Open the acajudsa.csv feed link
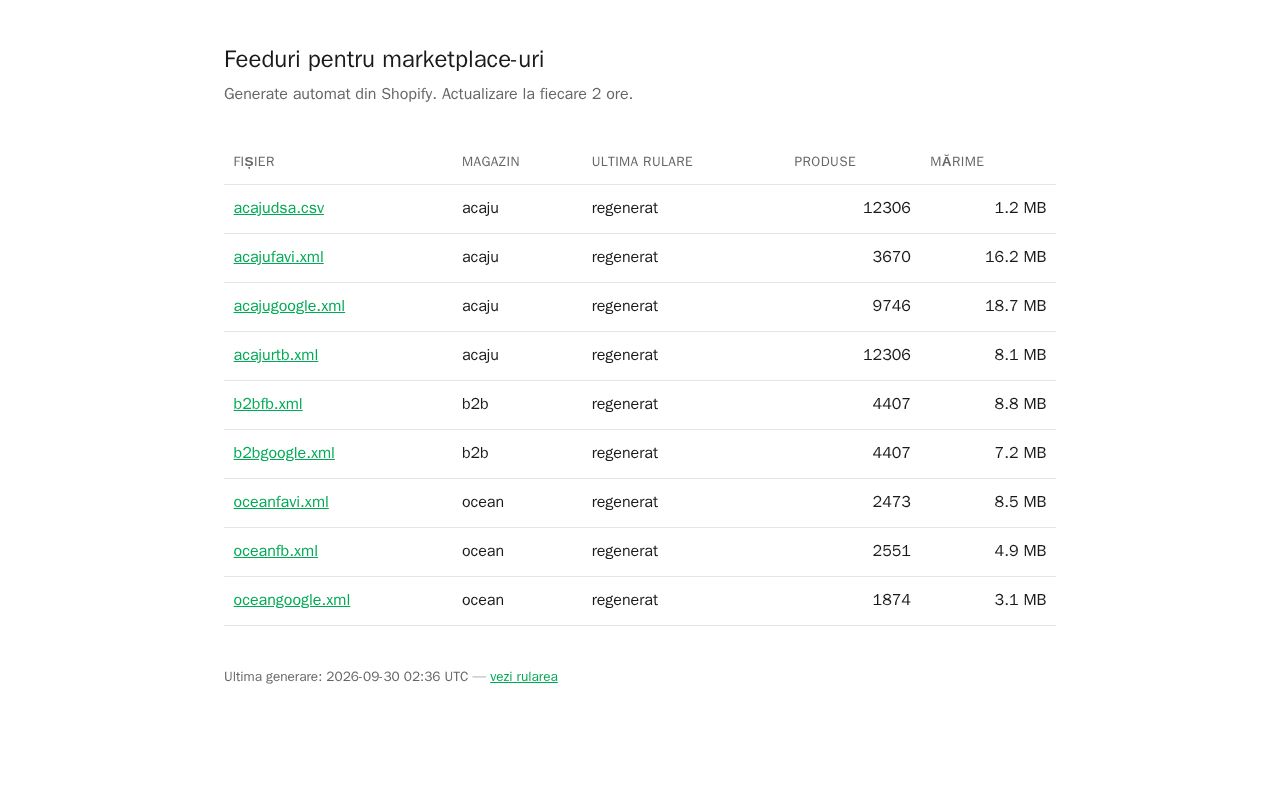Viewport: 1280px width, 800px height. (x=279, y=208)
